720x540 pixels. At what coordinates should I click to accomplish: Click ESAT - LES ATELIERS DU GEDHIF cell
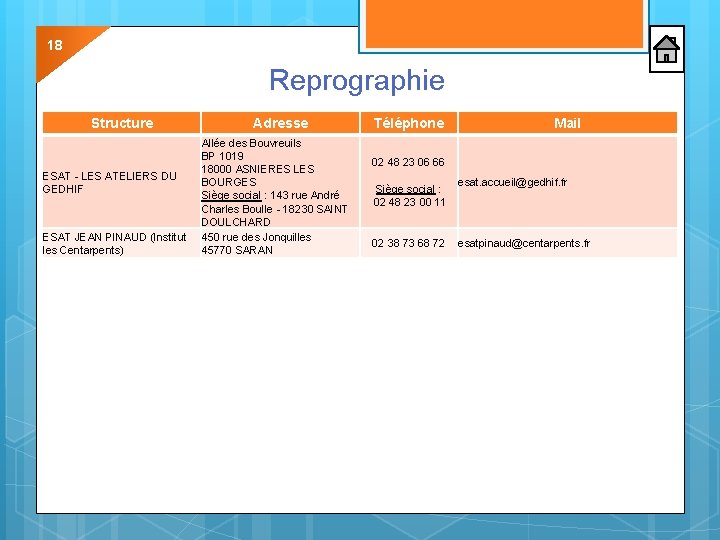click(122, 182)
